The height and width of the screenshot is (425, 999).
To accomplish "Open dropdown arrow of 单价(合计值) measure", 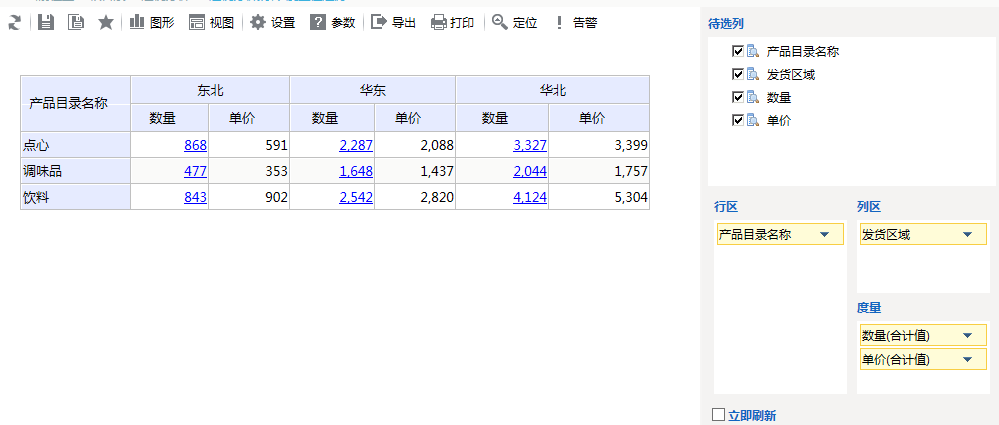I will tap(967, 359).
